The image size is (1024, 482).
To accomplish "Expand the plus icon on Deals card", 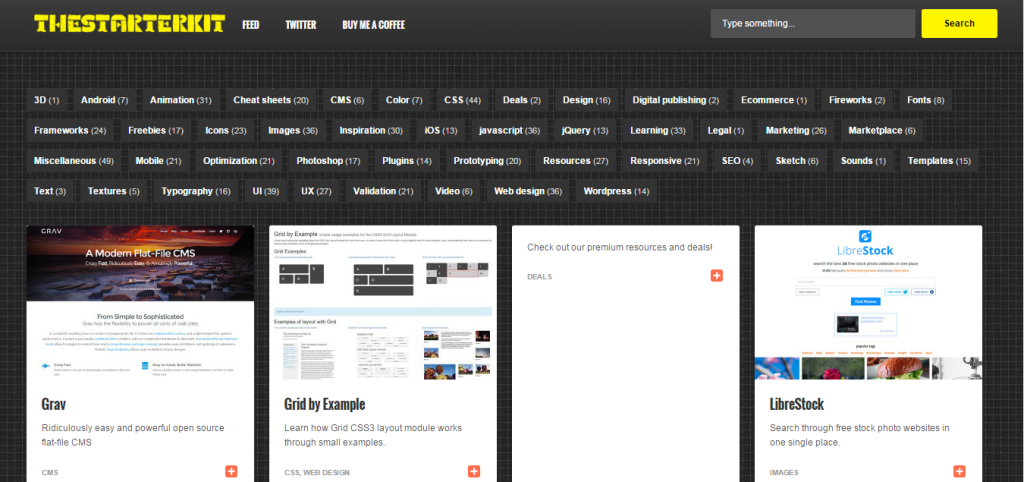I will [717, 275].
